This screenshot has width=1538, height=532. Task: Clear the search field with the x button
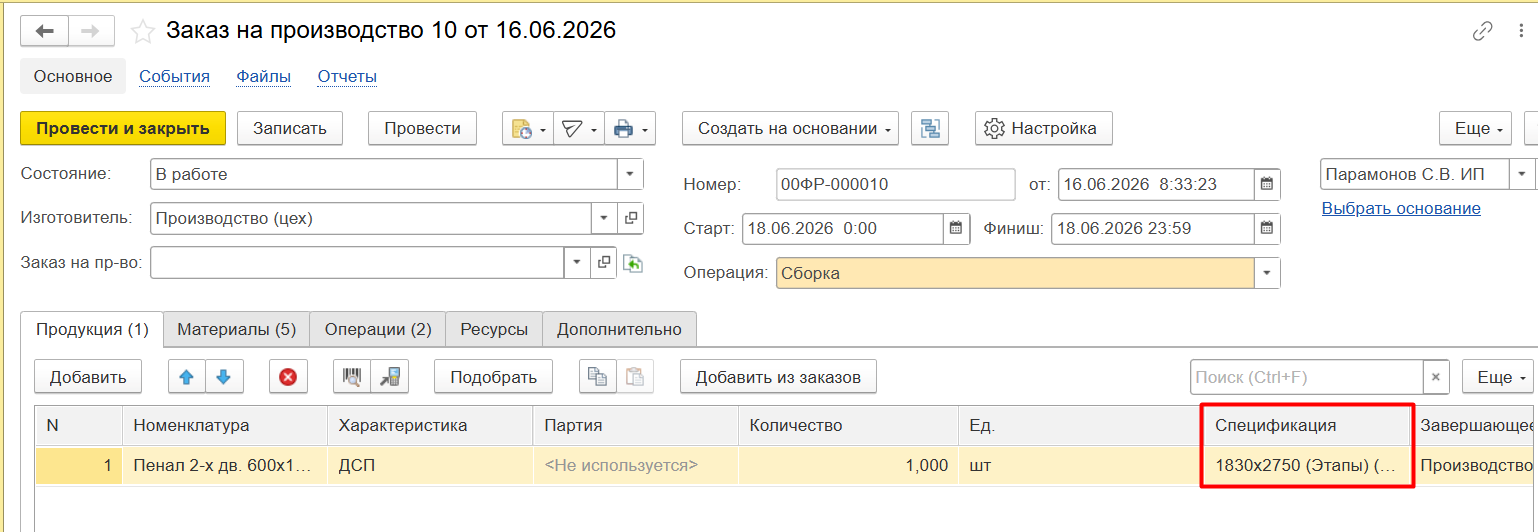pos(1436,377)
